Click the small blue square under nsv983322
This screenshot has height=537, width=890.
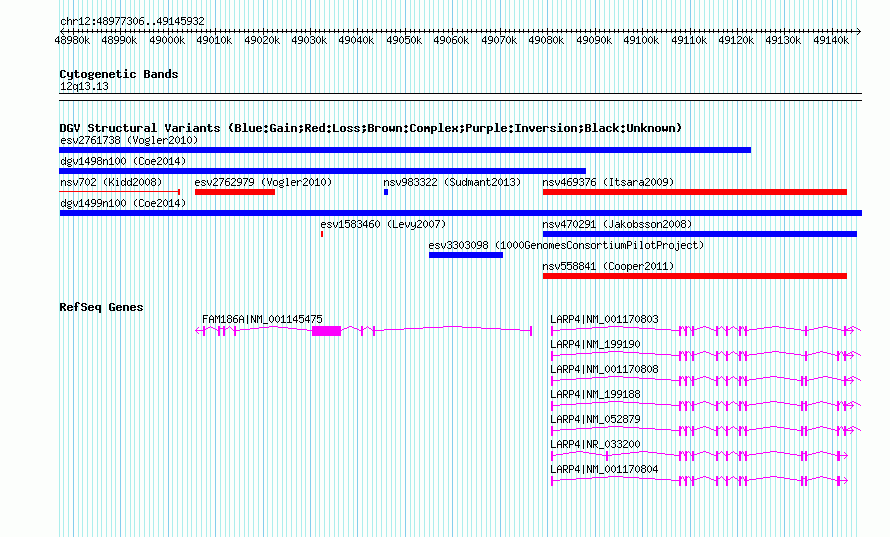pyautogui.click(x=386, y=192)
